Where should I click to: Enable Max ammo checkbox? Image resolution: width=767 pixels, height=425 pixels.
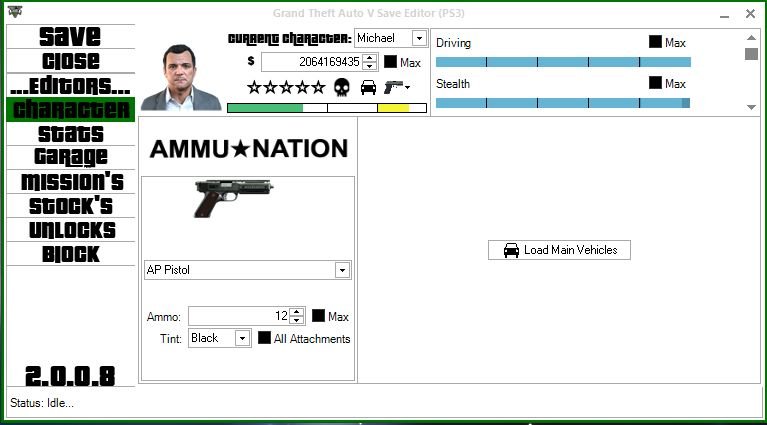(318, 315)
